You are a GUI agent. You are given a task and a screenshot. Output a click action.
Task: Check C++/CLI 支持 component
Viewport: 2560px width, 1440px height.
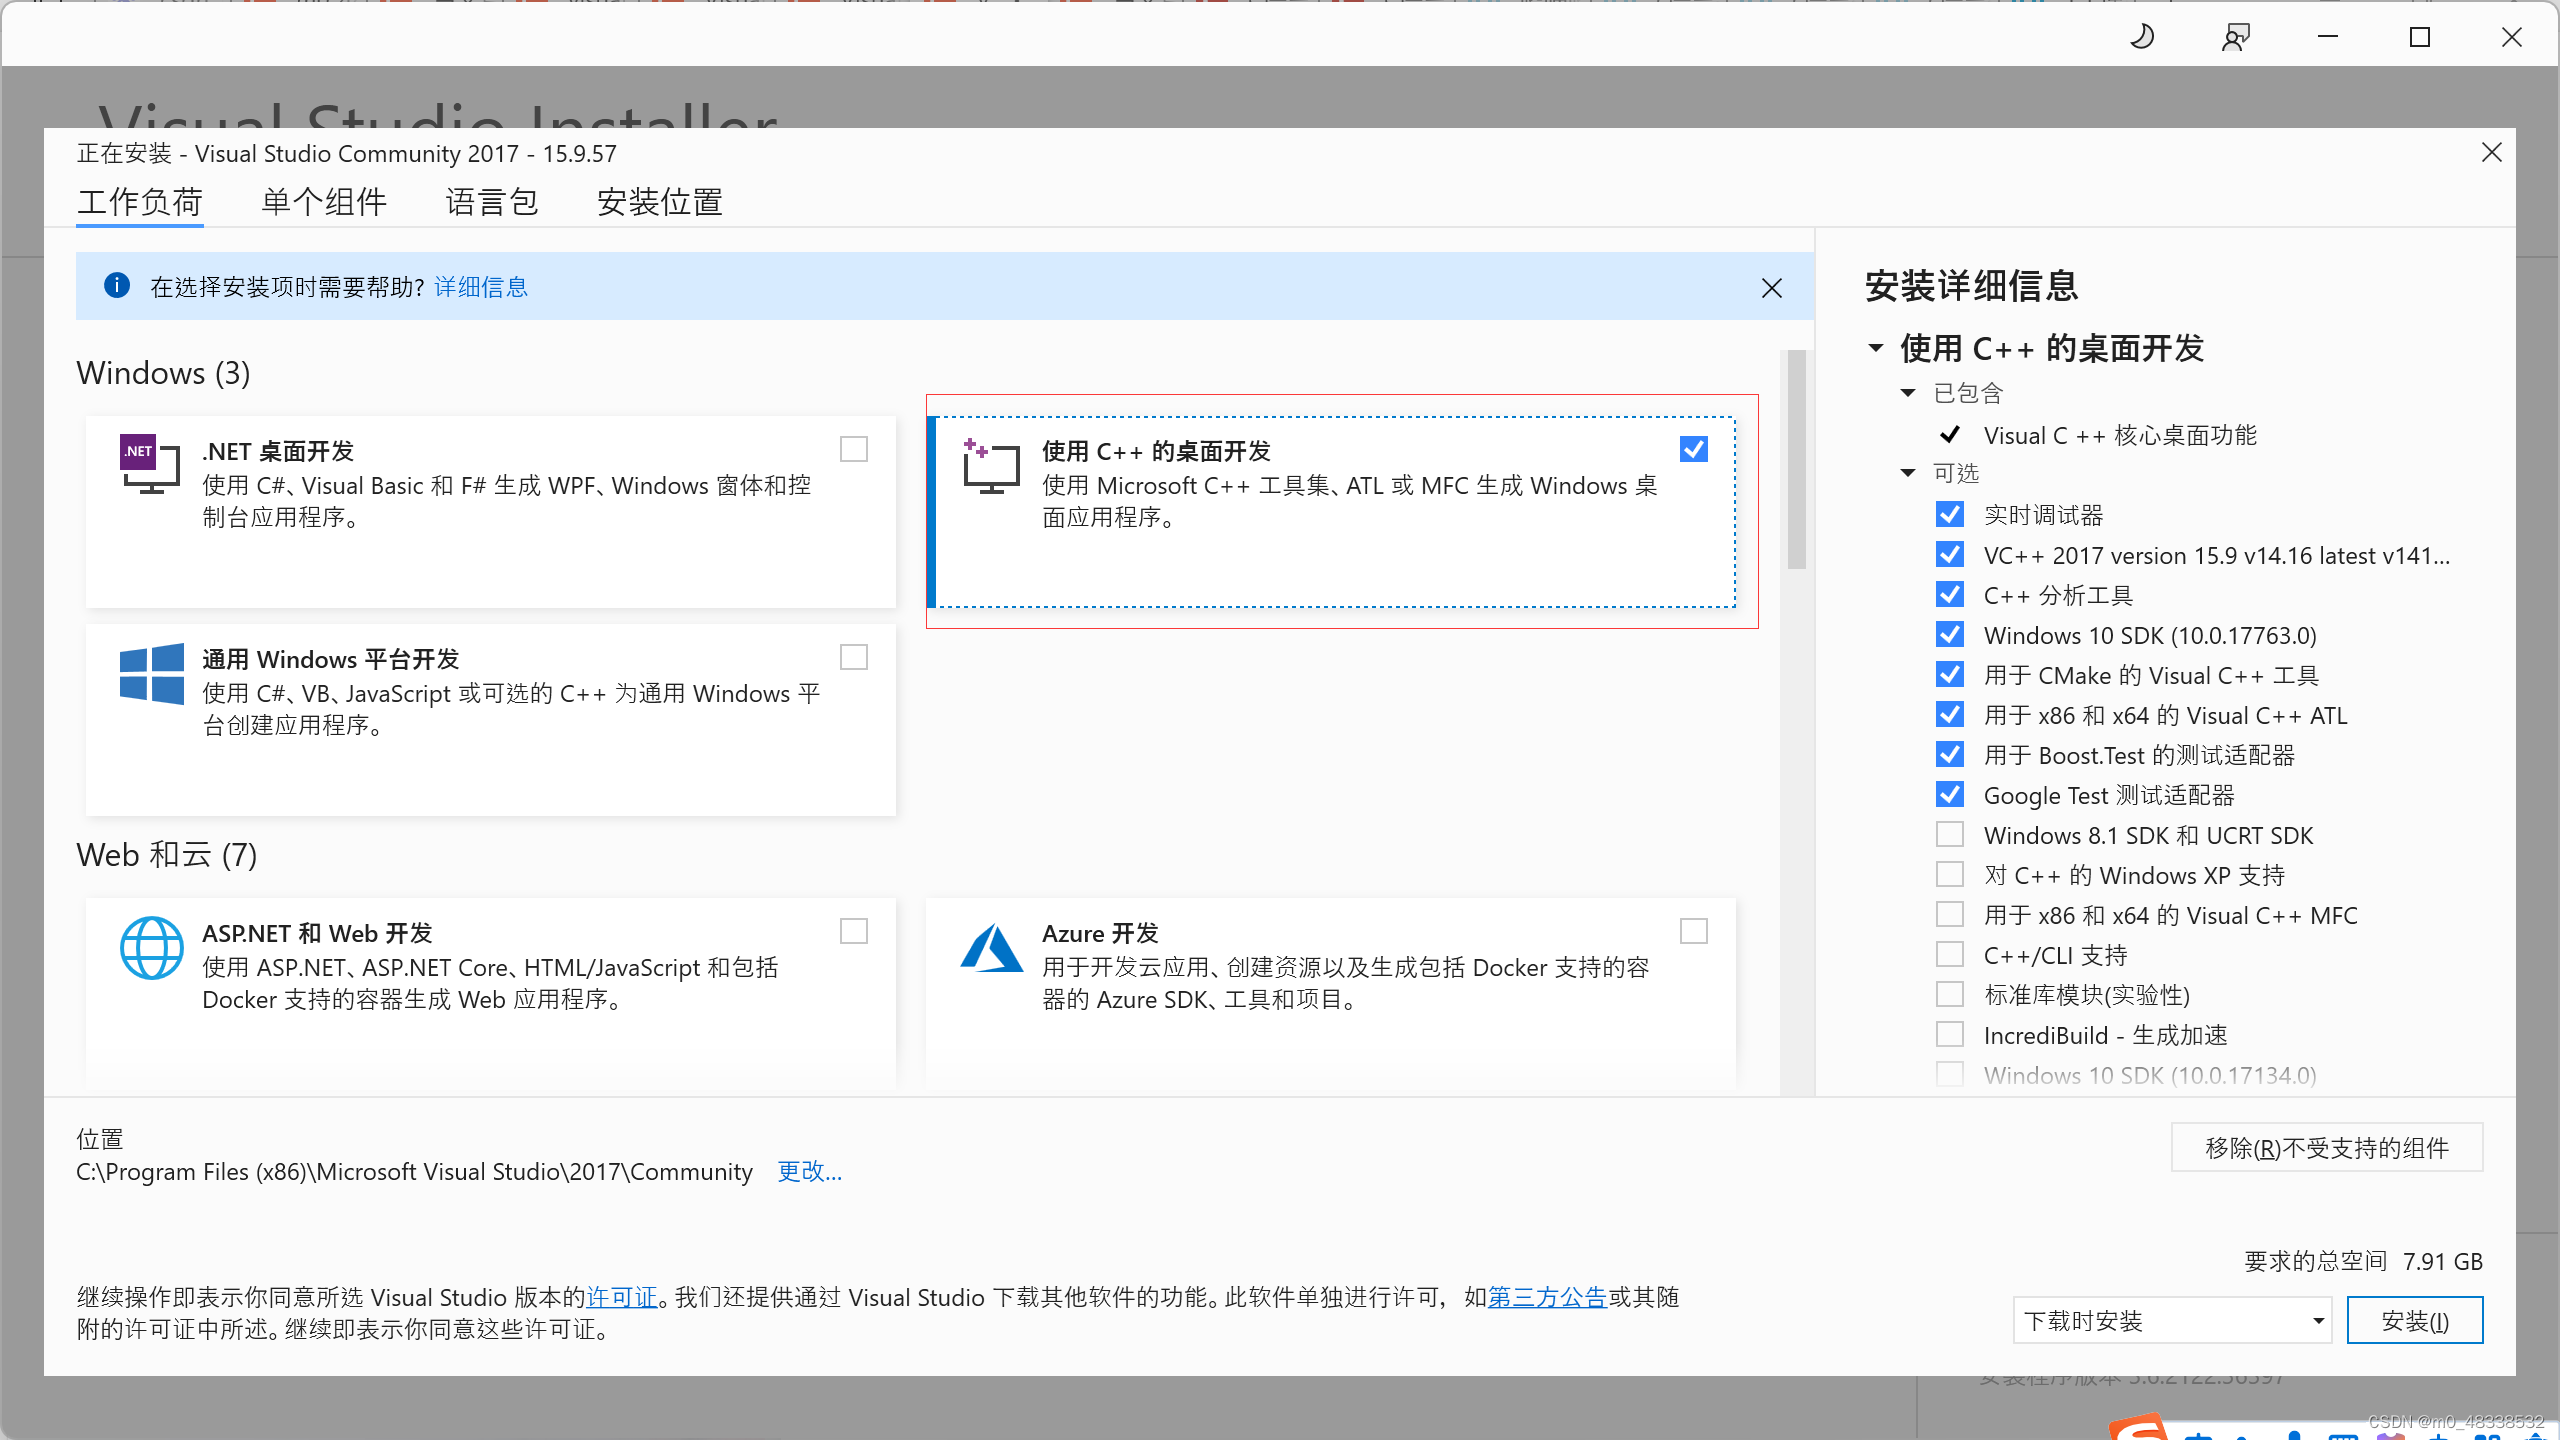point(1950,954)
